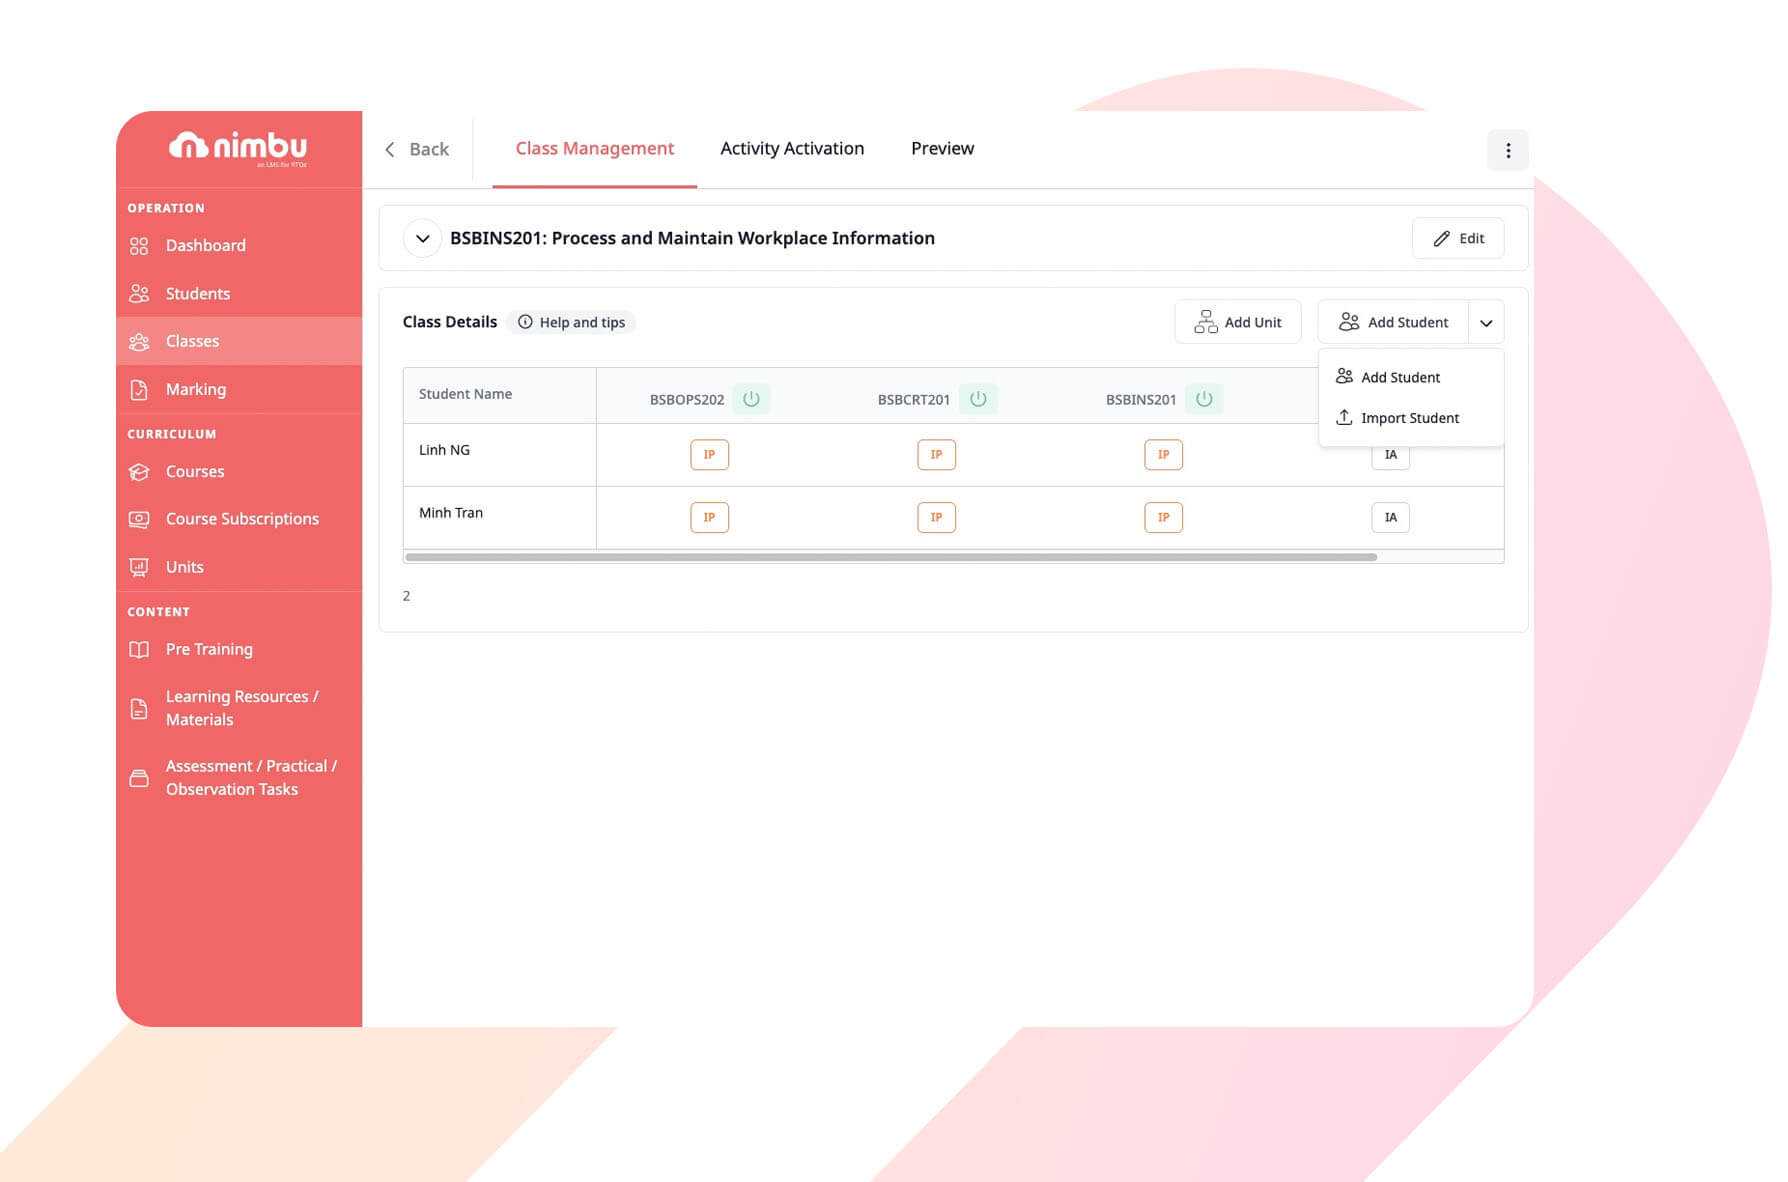This screenshot has width=1788, height=1182.
Task: Open Units using its sidebar icon
Action: 139,567
